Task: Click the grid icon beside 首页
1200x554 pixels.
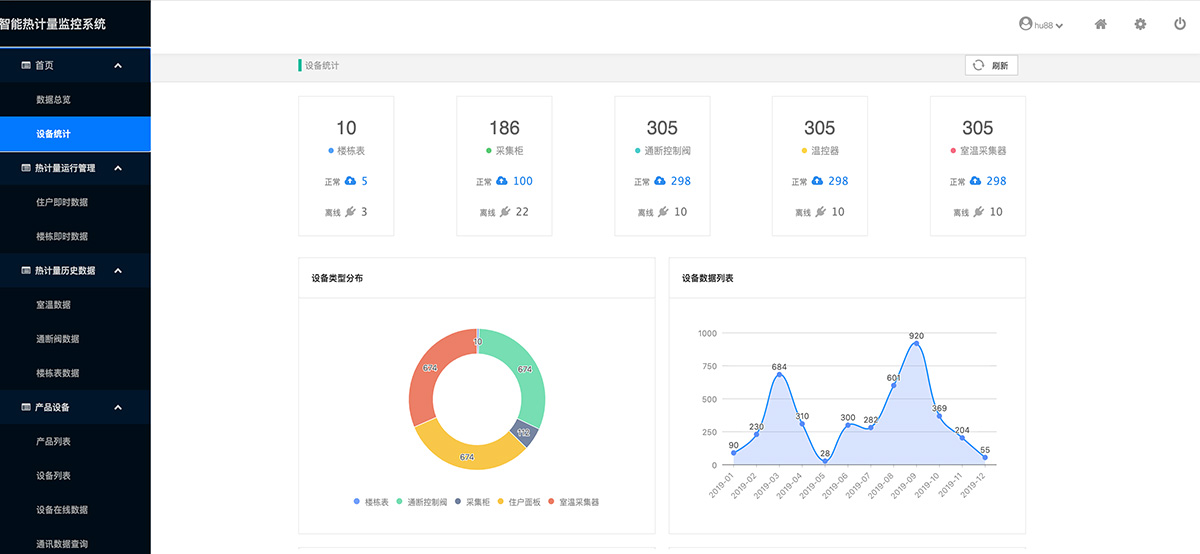Action: pyautogui.click(x=26, y=65)
